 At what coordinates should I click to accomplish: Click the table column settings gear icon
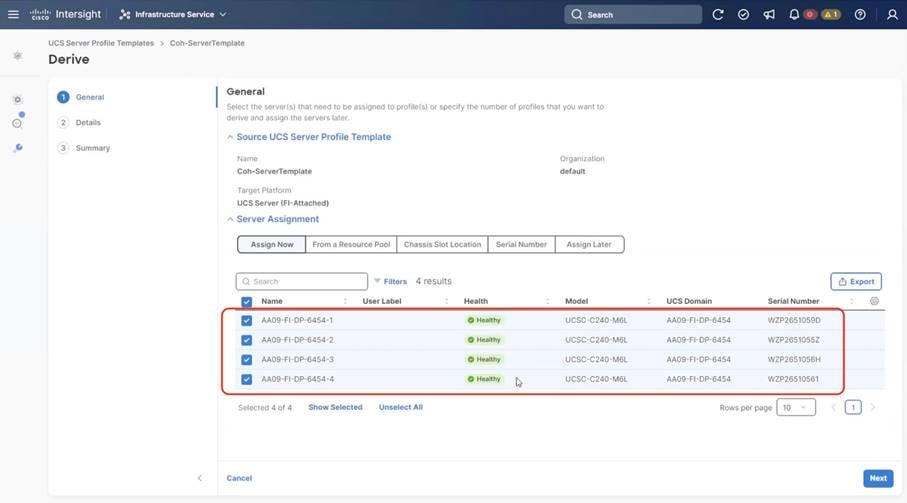pyautogui.click(x=874, y=301)
